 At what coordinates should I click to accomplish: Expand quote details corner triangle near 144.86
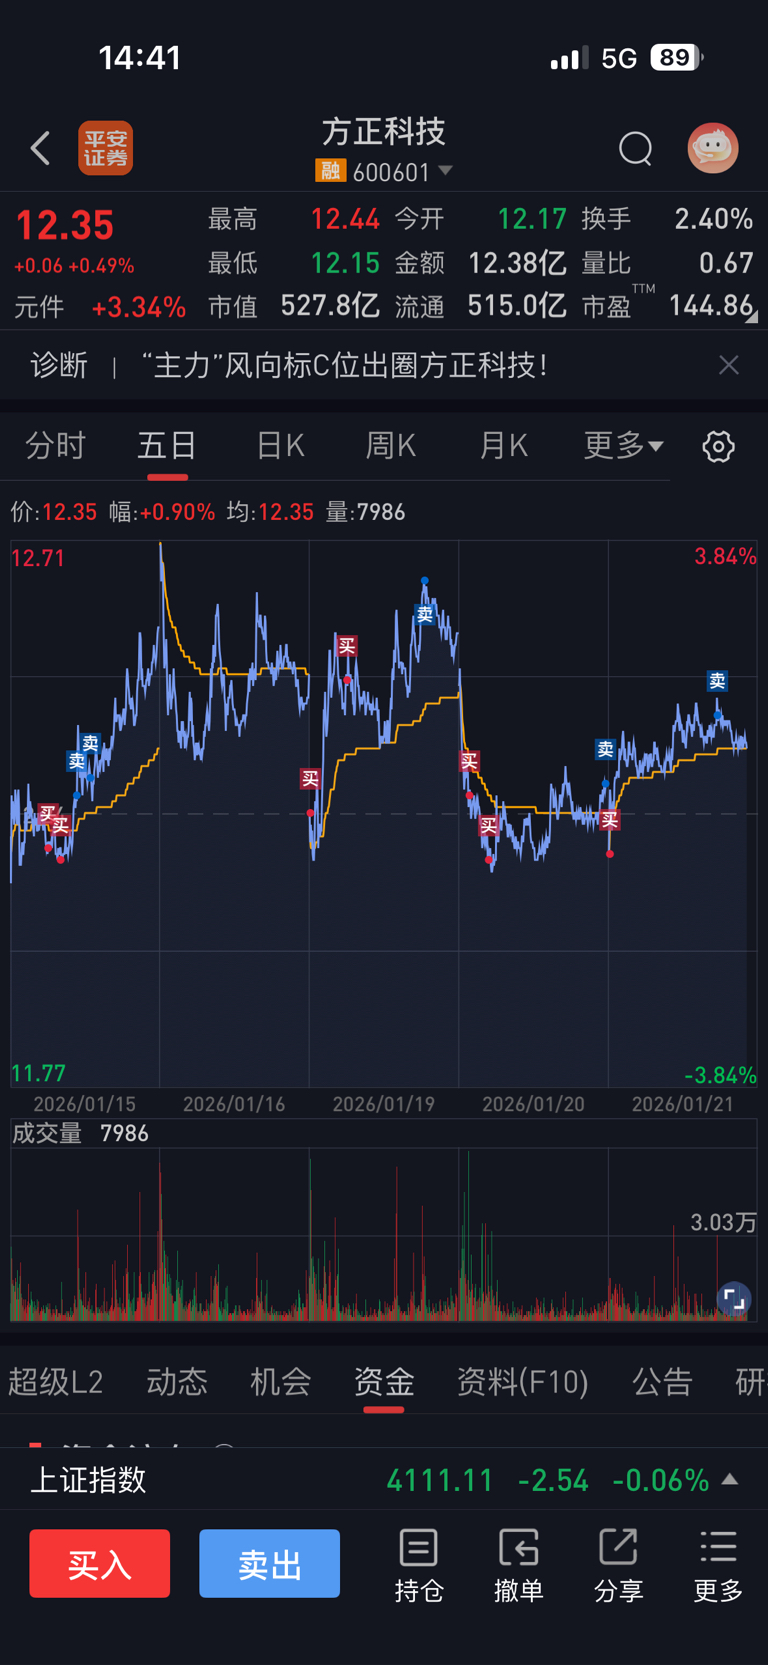pyautogui.click(x=751, y=316)
